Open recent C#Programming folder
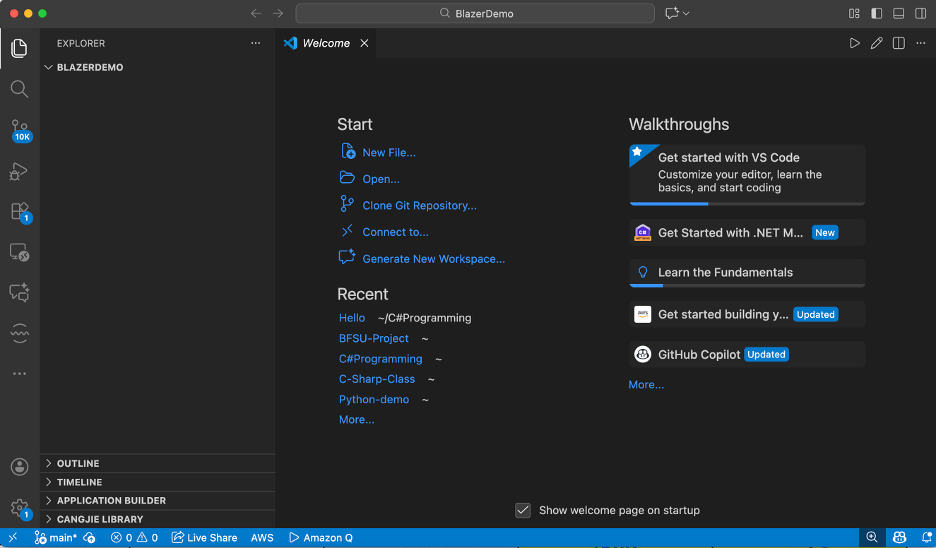936x548 pixels. click(380, 358)
